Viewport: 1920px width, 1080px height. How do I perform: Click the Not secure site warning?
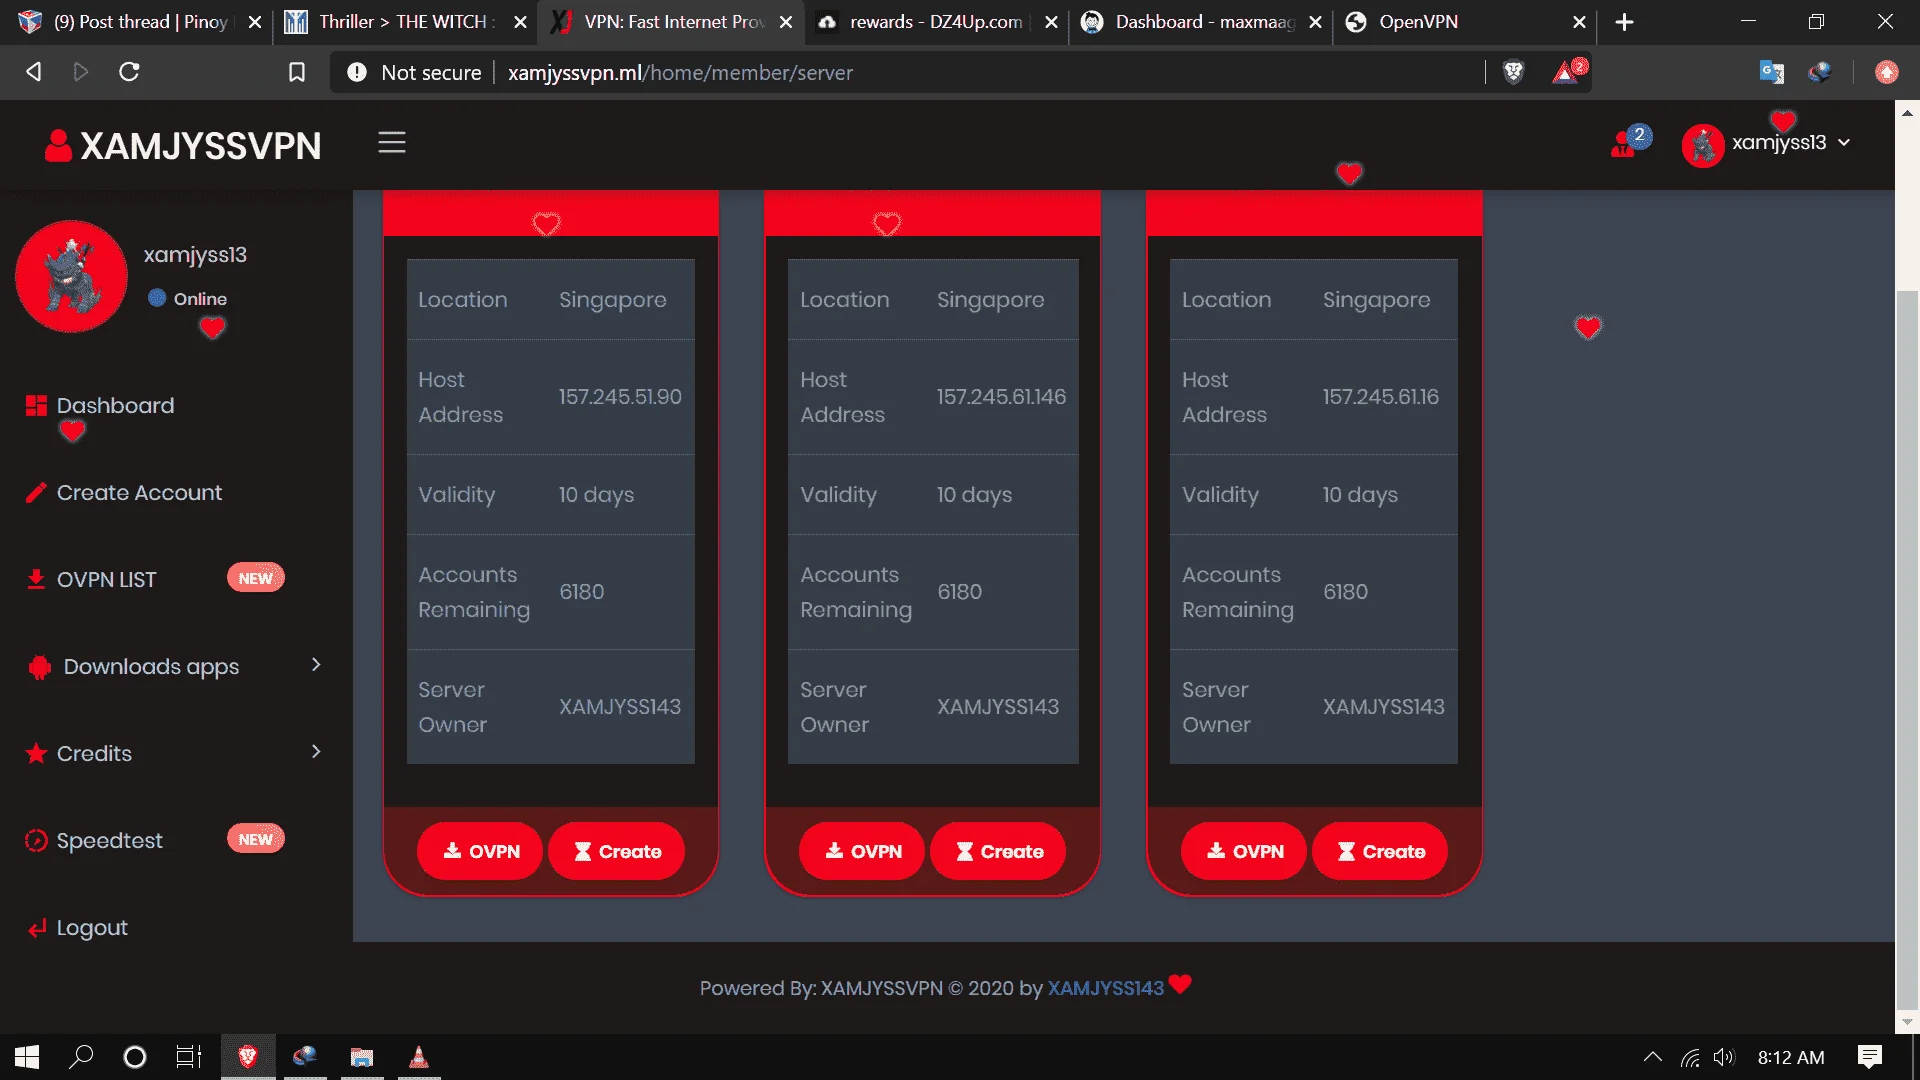pyautogui.click(x=414, y=72)
